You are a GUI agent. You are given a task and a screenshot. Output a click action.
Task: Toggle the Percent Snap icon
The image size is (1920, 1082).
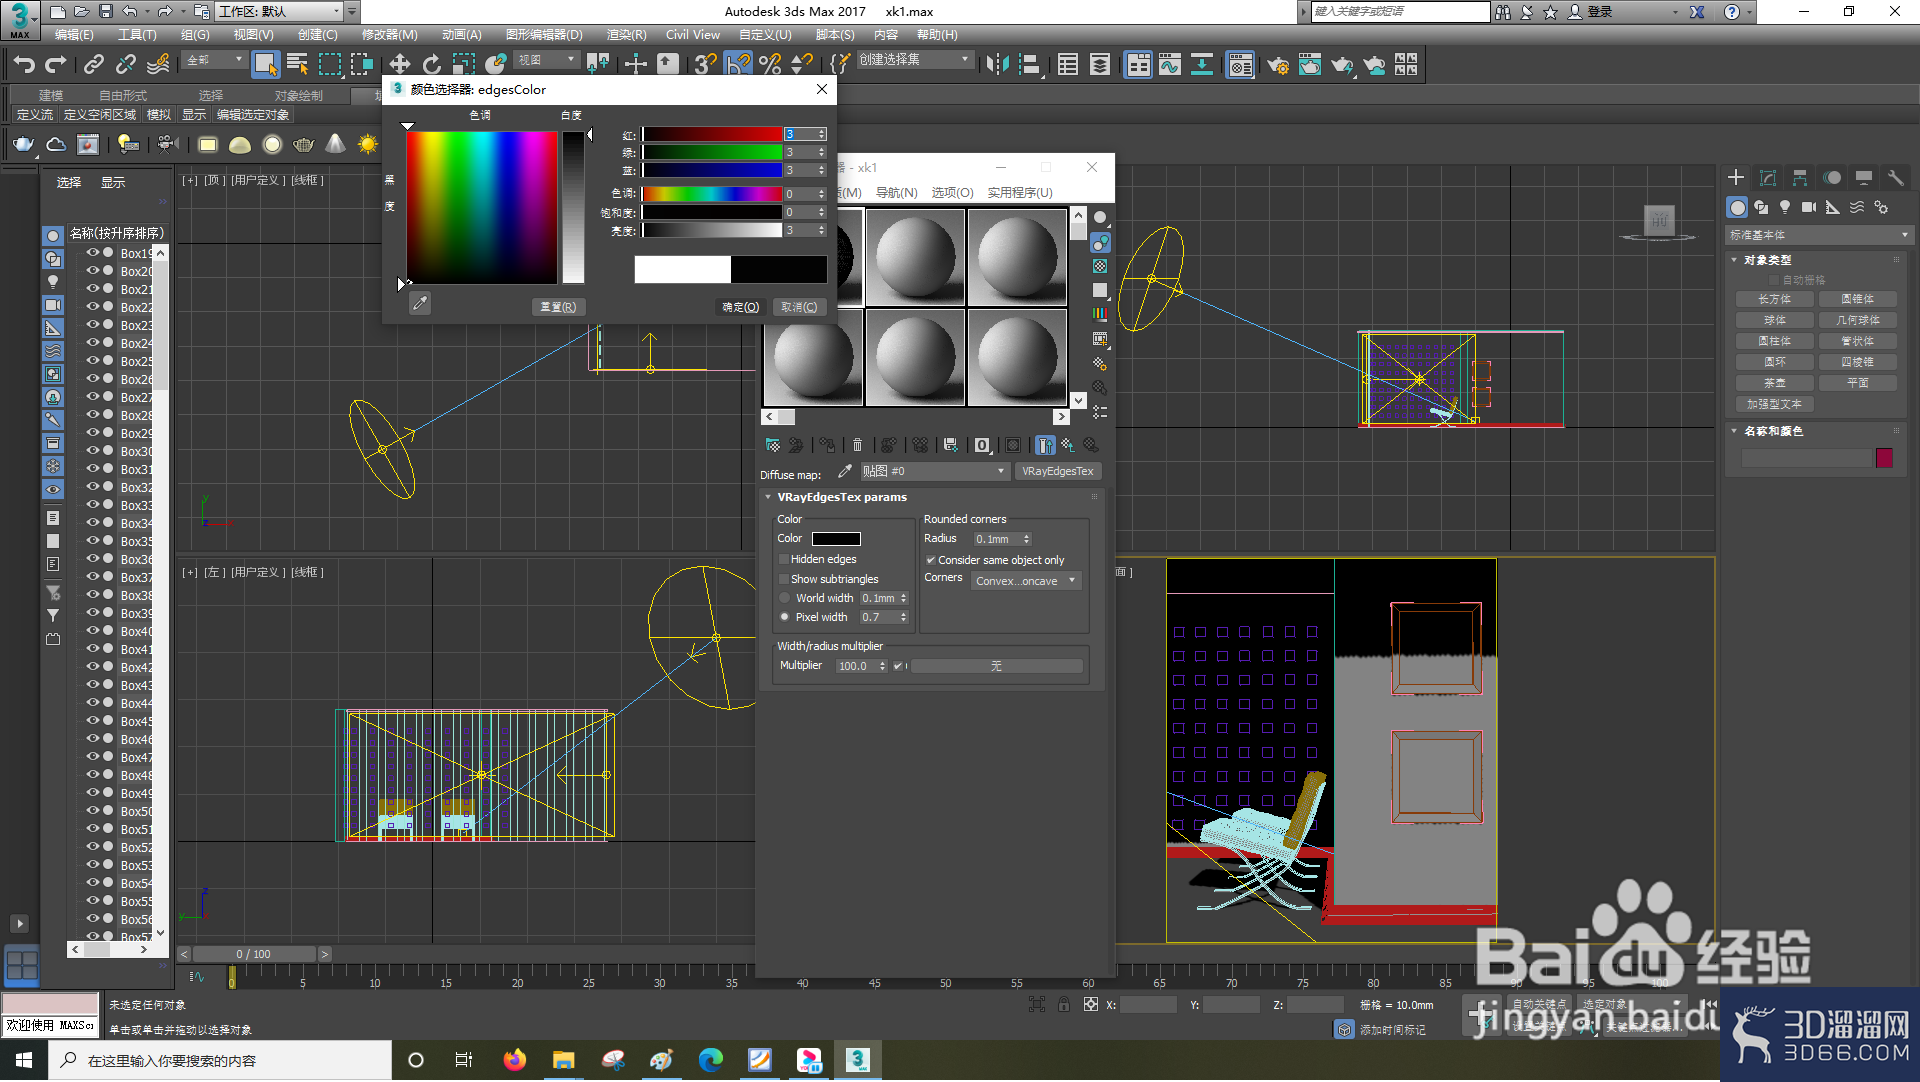coord(770,64)
